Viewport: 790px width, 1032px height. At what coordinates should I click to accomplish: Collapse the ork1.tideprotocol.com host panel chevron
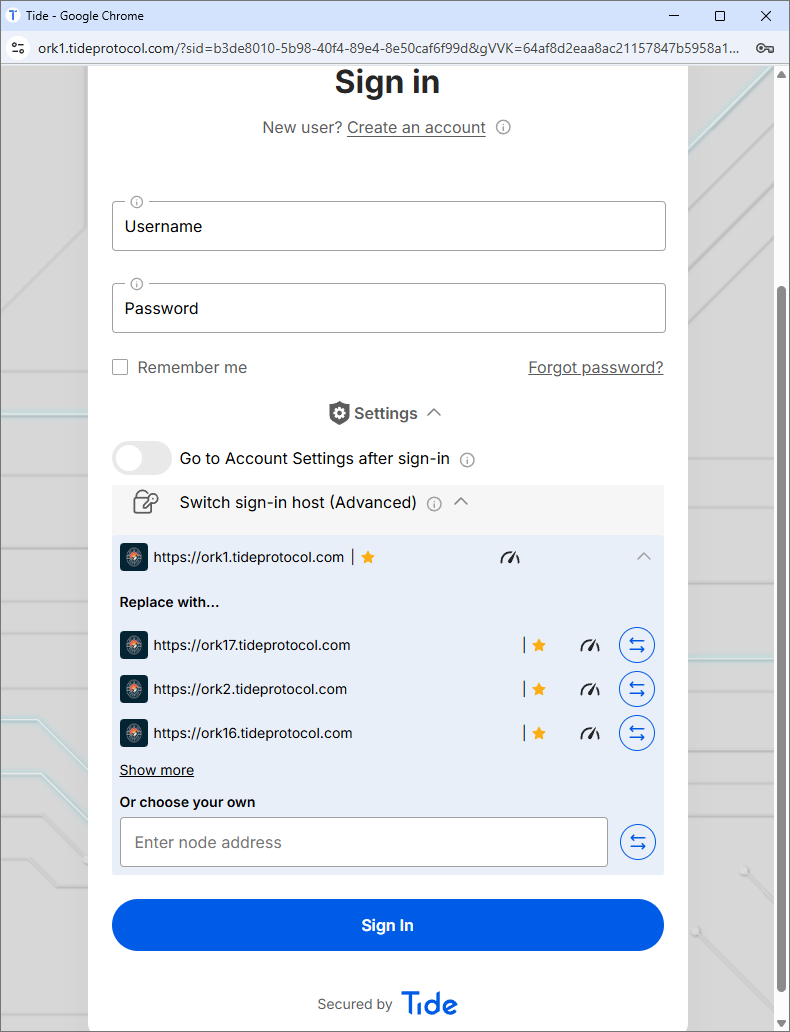click(644, 557)
